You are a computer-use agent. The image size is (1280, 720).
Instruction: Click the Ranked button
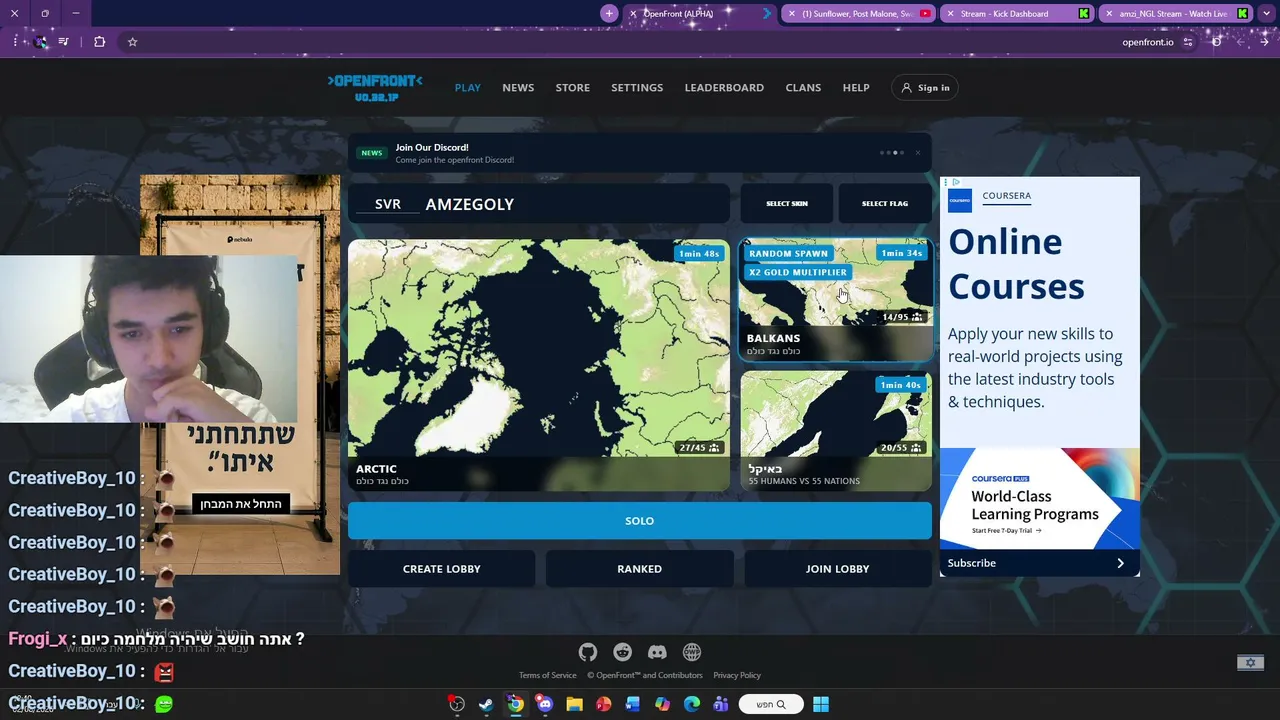[640, 569]
